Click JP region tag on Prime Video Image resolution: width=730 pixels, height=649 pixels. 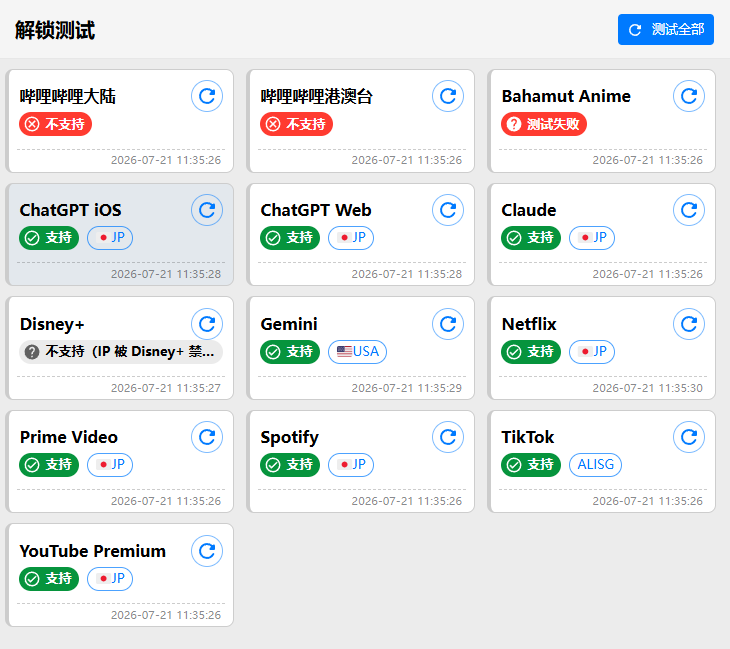point(110,465)
